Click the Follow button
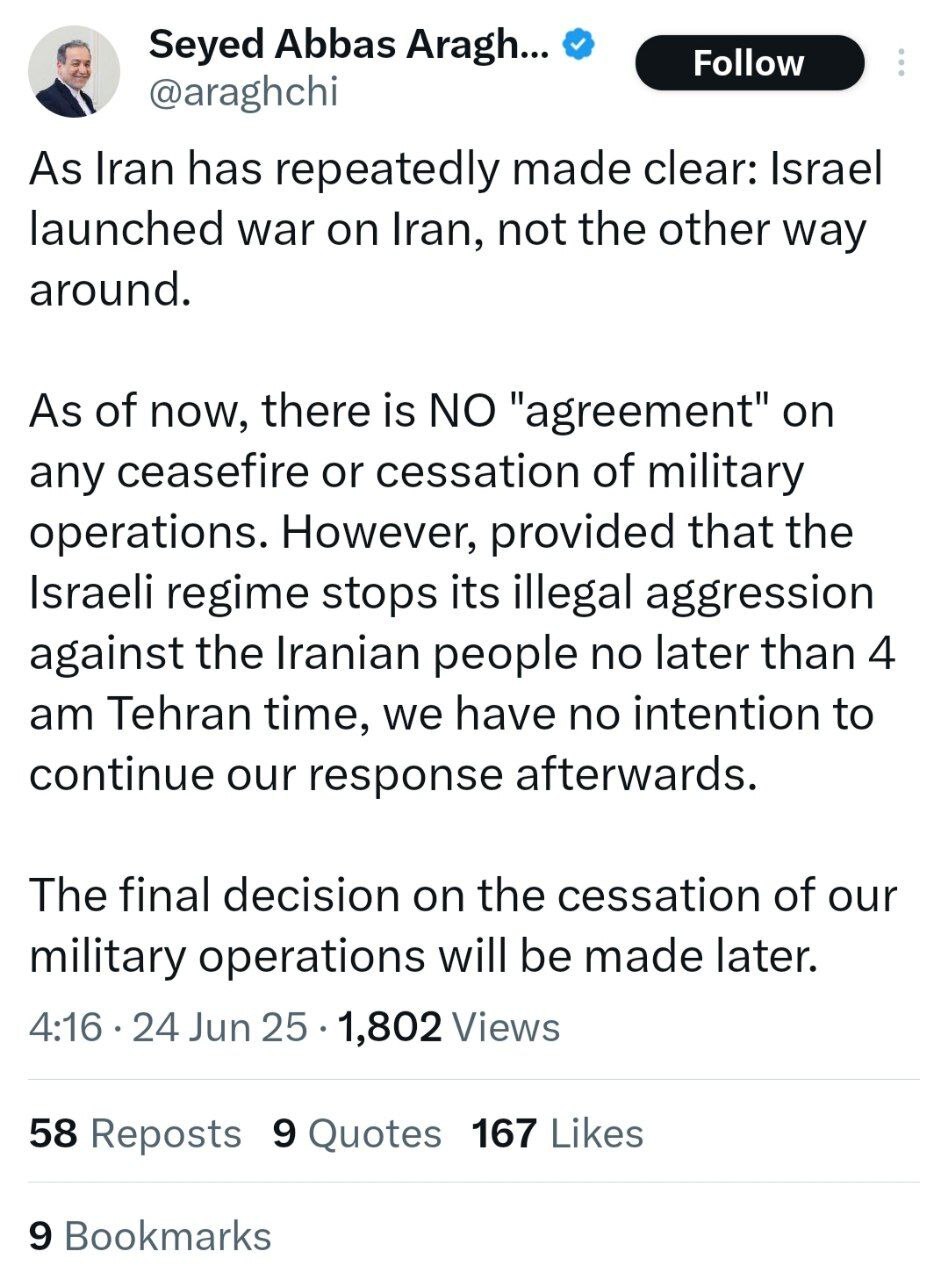 tap(749, 63)
